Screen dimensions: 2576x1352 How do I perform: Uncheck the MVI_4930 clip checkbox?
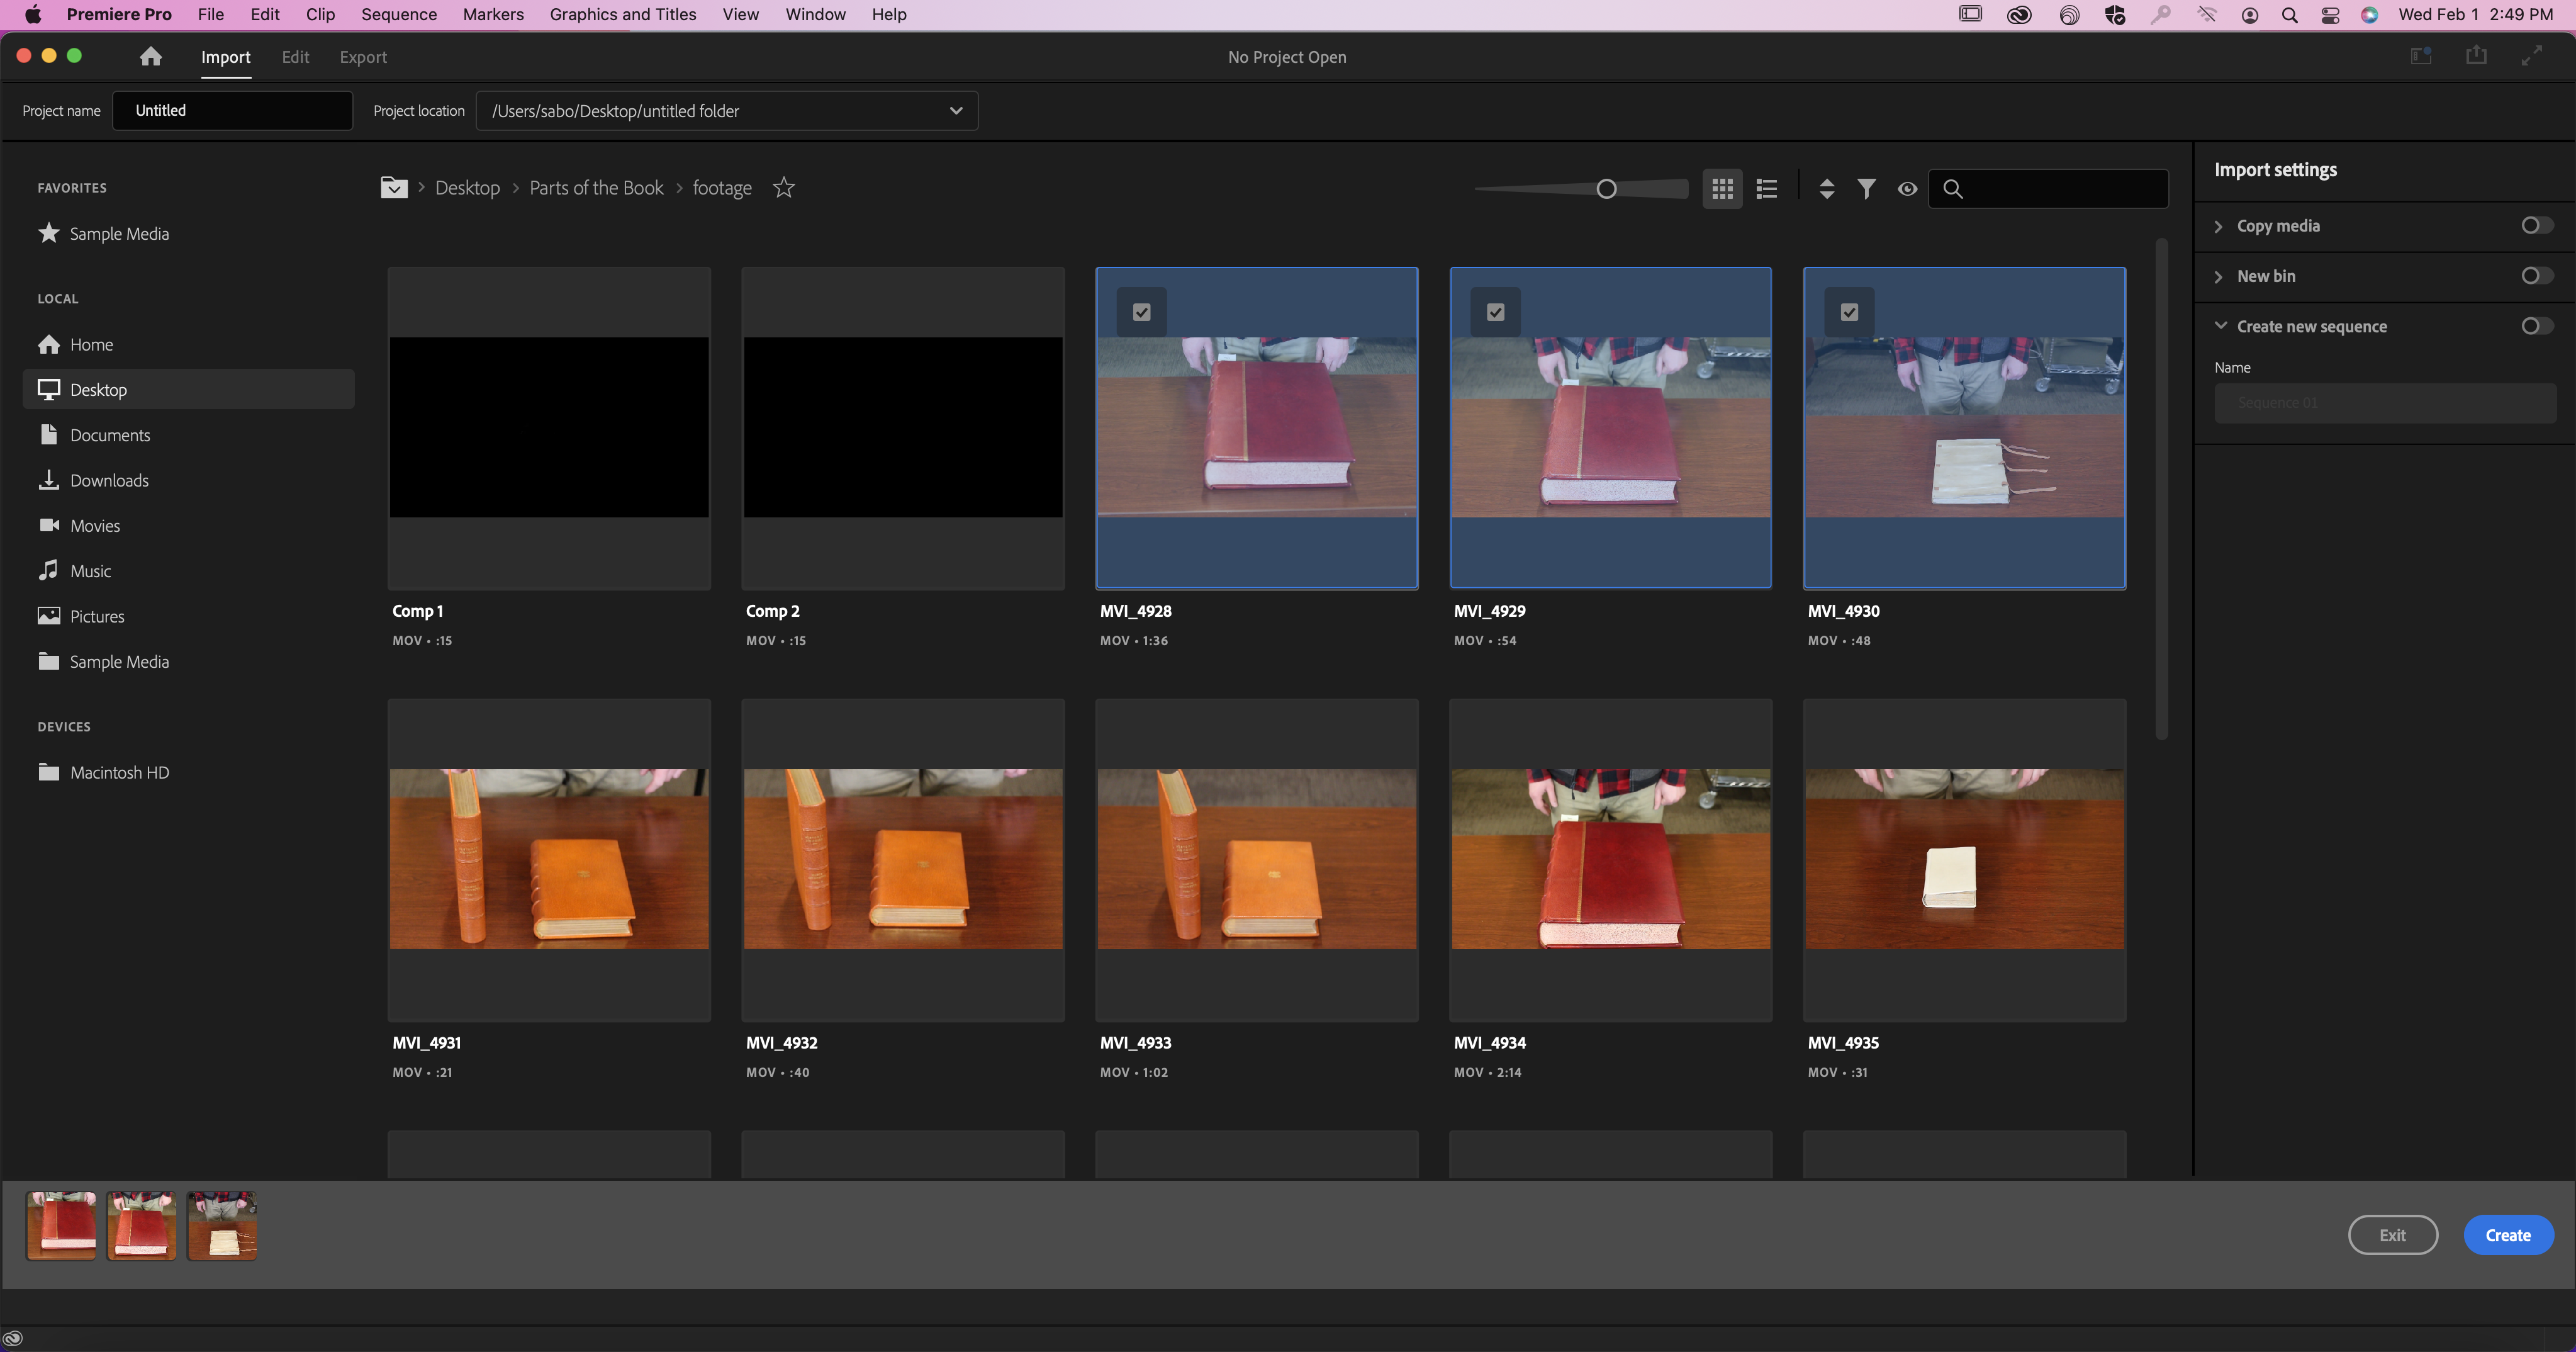(x=1850, y=312)
